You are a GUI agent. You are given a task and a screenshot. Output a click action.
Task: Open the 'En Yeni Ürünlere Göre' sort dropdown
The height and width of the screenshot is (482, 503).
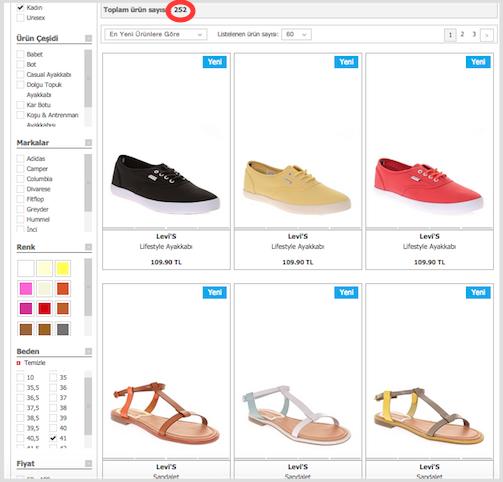pos(156,34)
